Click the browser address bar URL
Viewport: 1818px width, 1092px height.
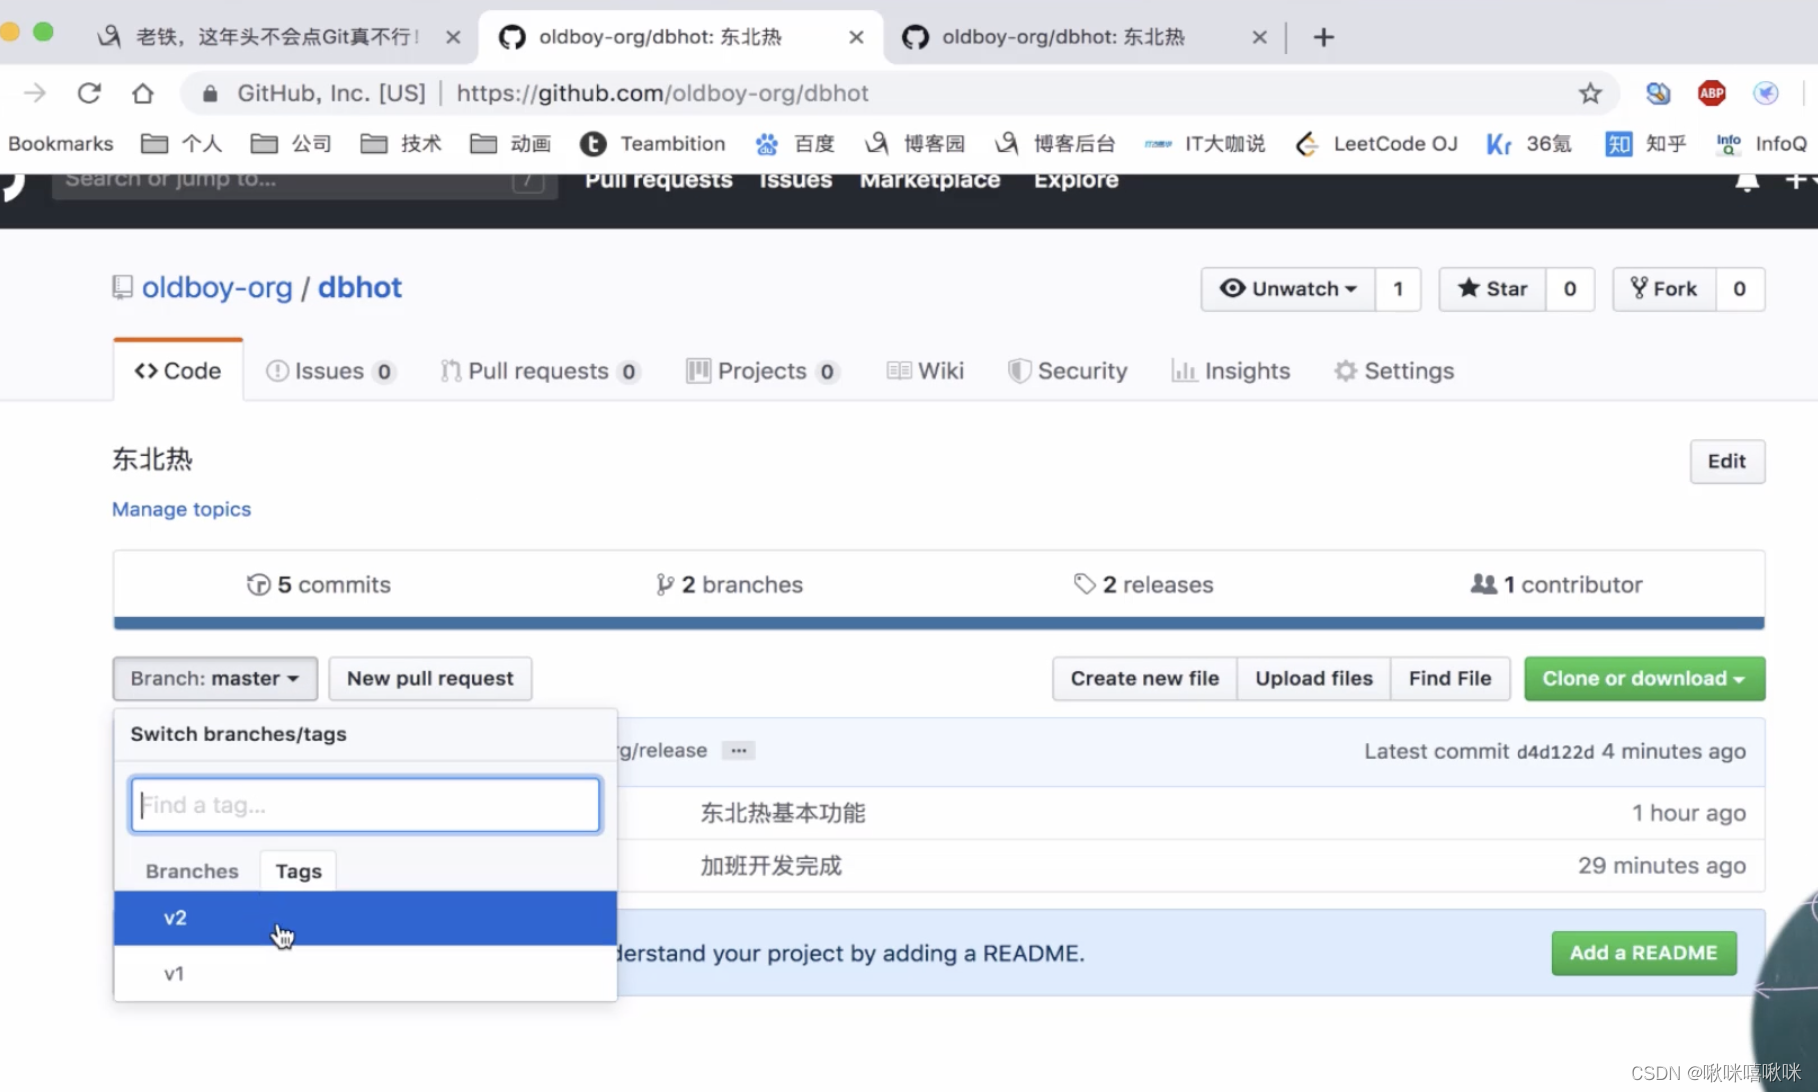[662, 93]
